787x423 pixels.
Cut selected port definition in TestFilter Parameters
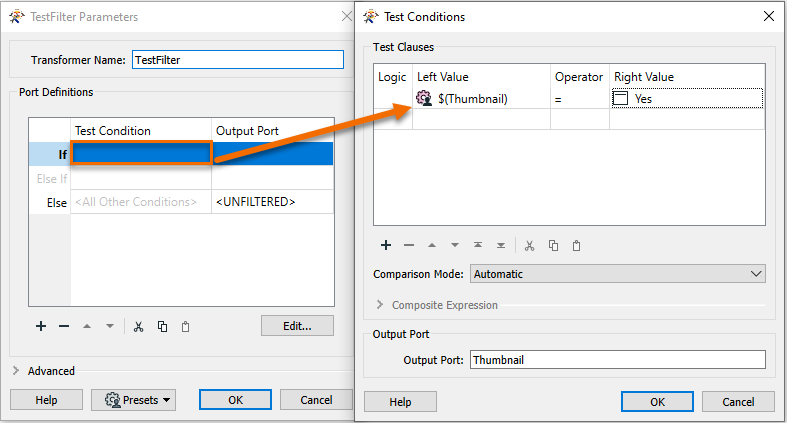[x=139, y=327]
